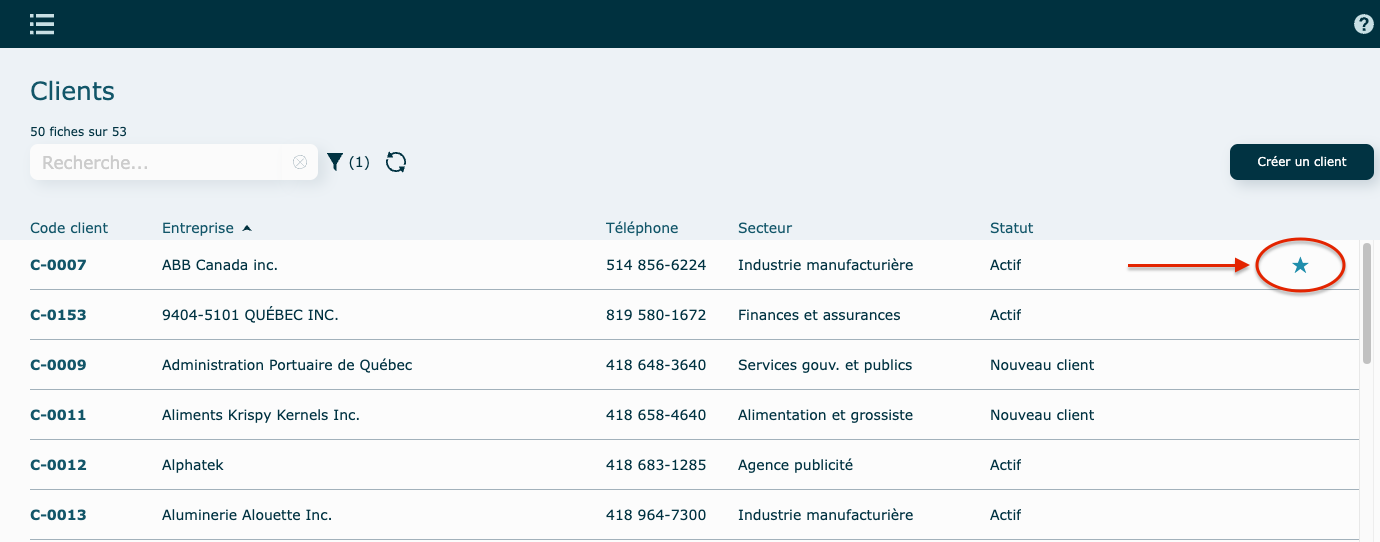Image resolution: width=1380 pixels, height=542 pixels.
Task: Open client code C-0153
Action: (x=58, y=315)
